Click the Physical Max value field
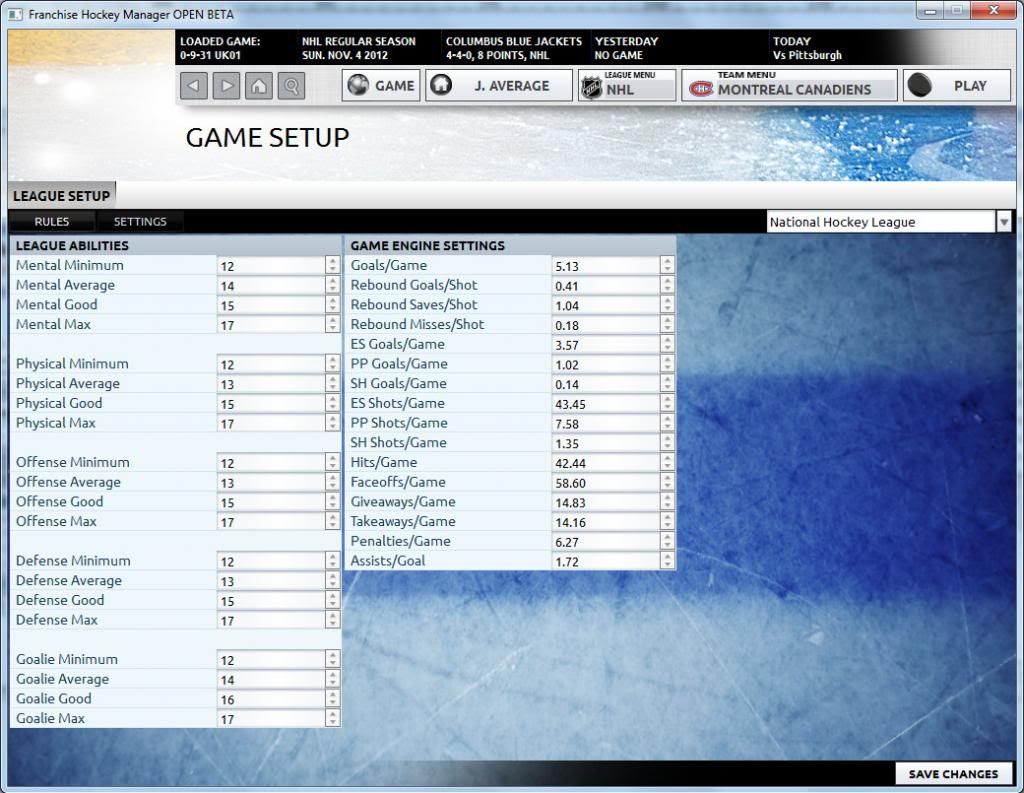 click(271, 423)
